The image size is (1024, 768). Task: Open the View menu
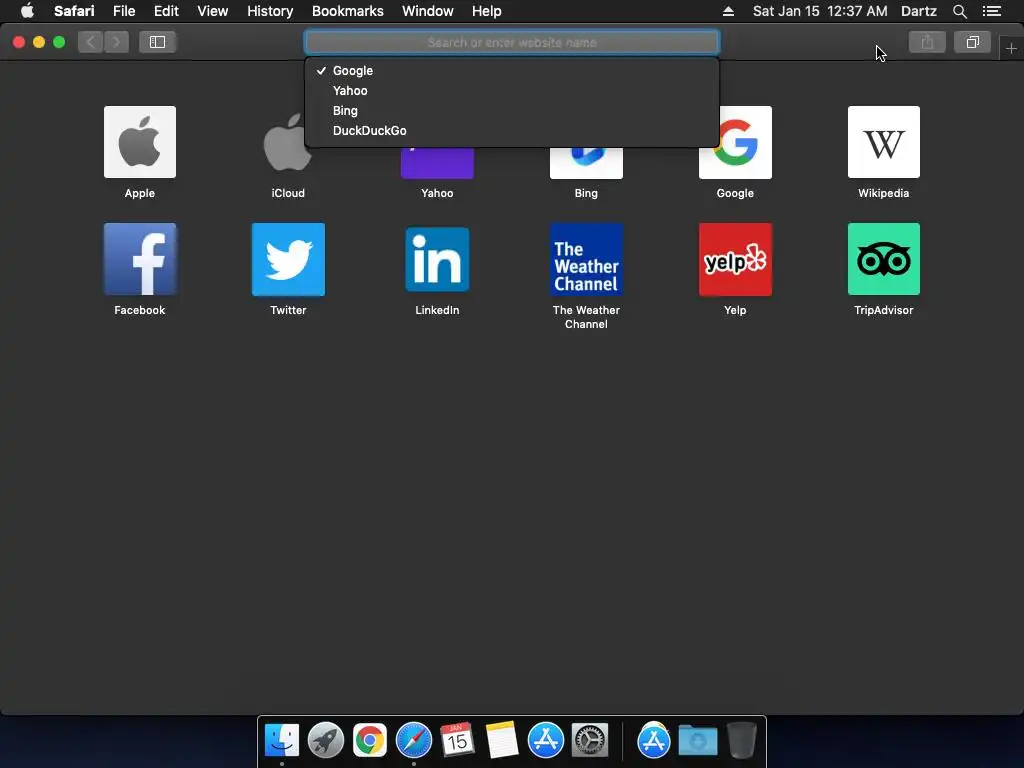(x=213, y=11)
